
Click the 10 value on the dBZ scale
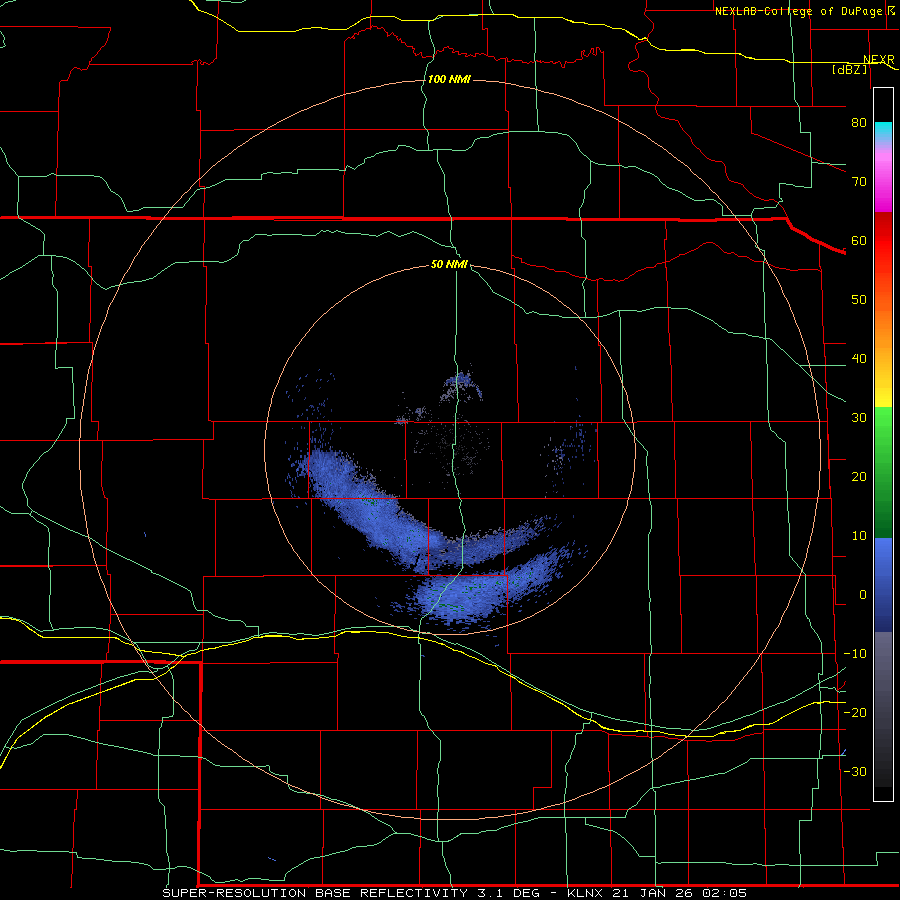pos(859,536)
